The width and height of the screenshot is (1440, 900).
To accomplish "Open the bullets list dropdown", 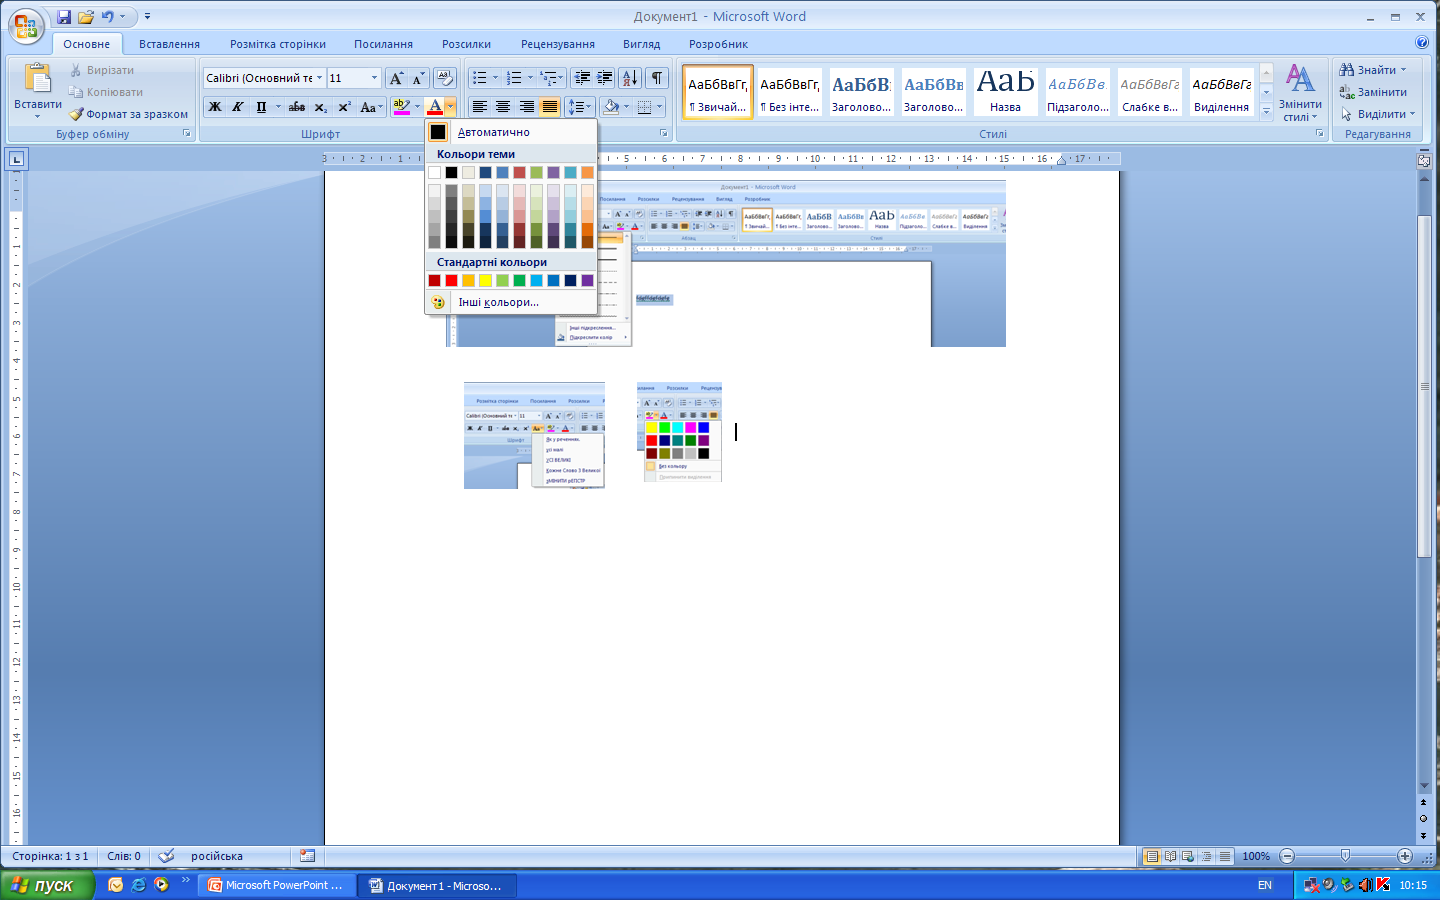I will pos(495,78).
